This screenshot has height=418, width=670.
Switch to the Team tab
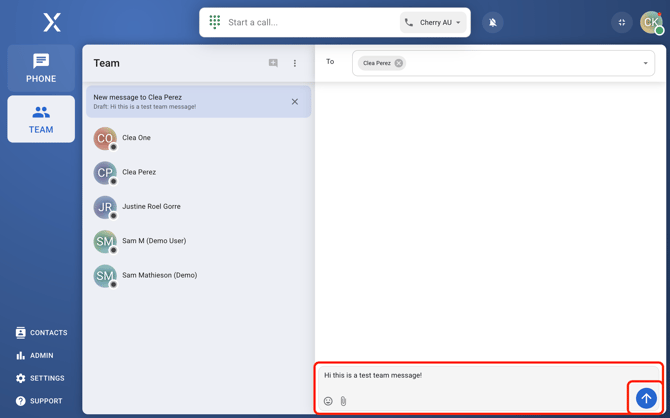[x=41, y=119]
